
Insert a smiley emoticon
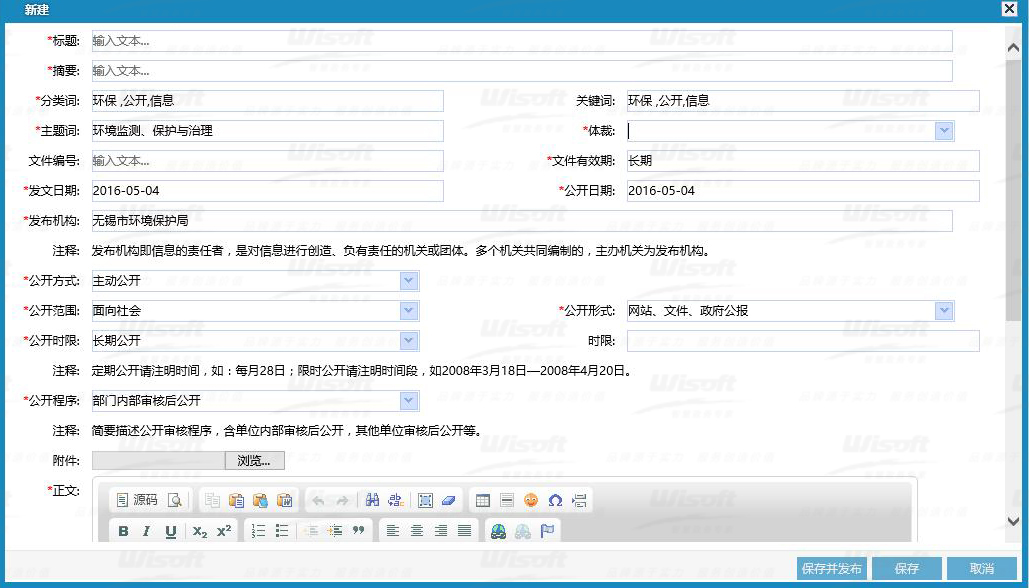click(531, 500)
